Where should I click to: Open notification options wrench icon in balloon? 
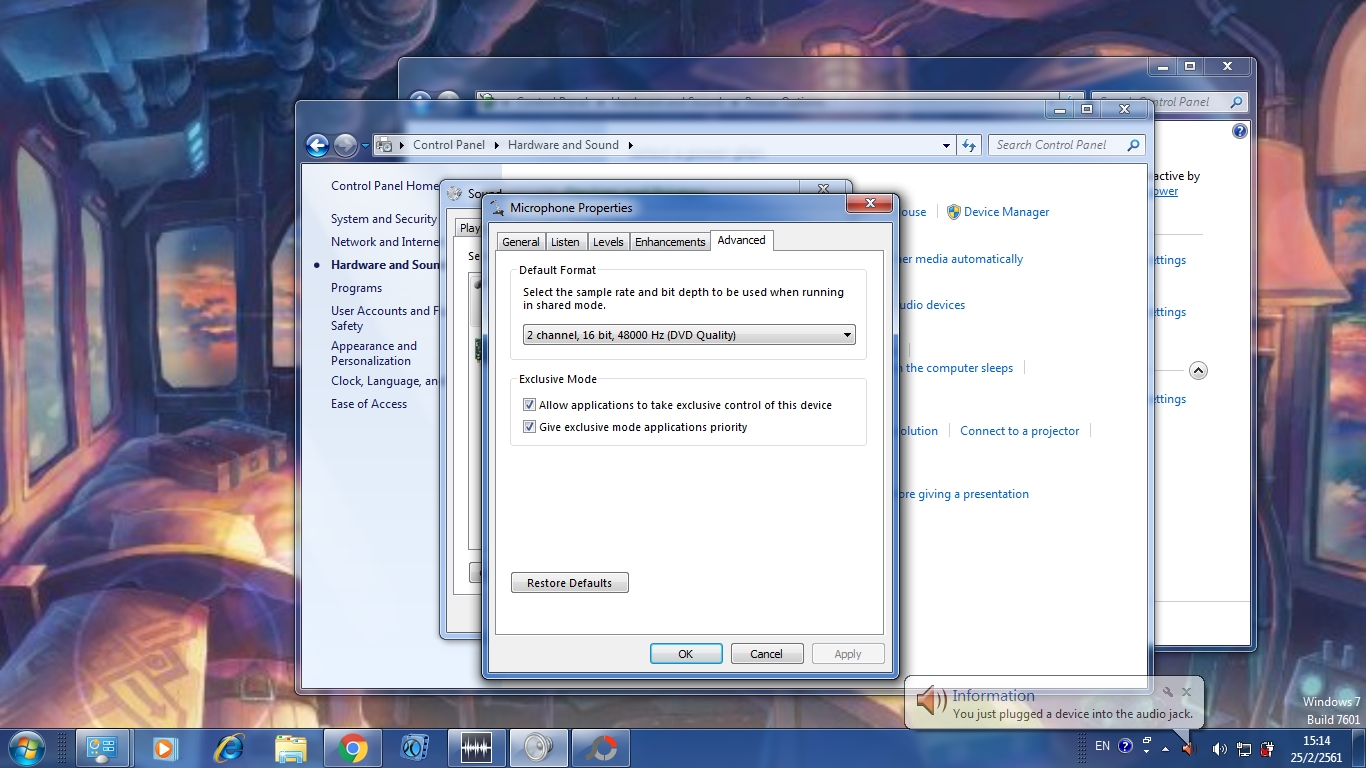[1167, 691]
